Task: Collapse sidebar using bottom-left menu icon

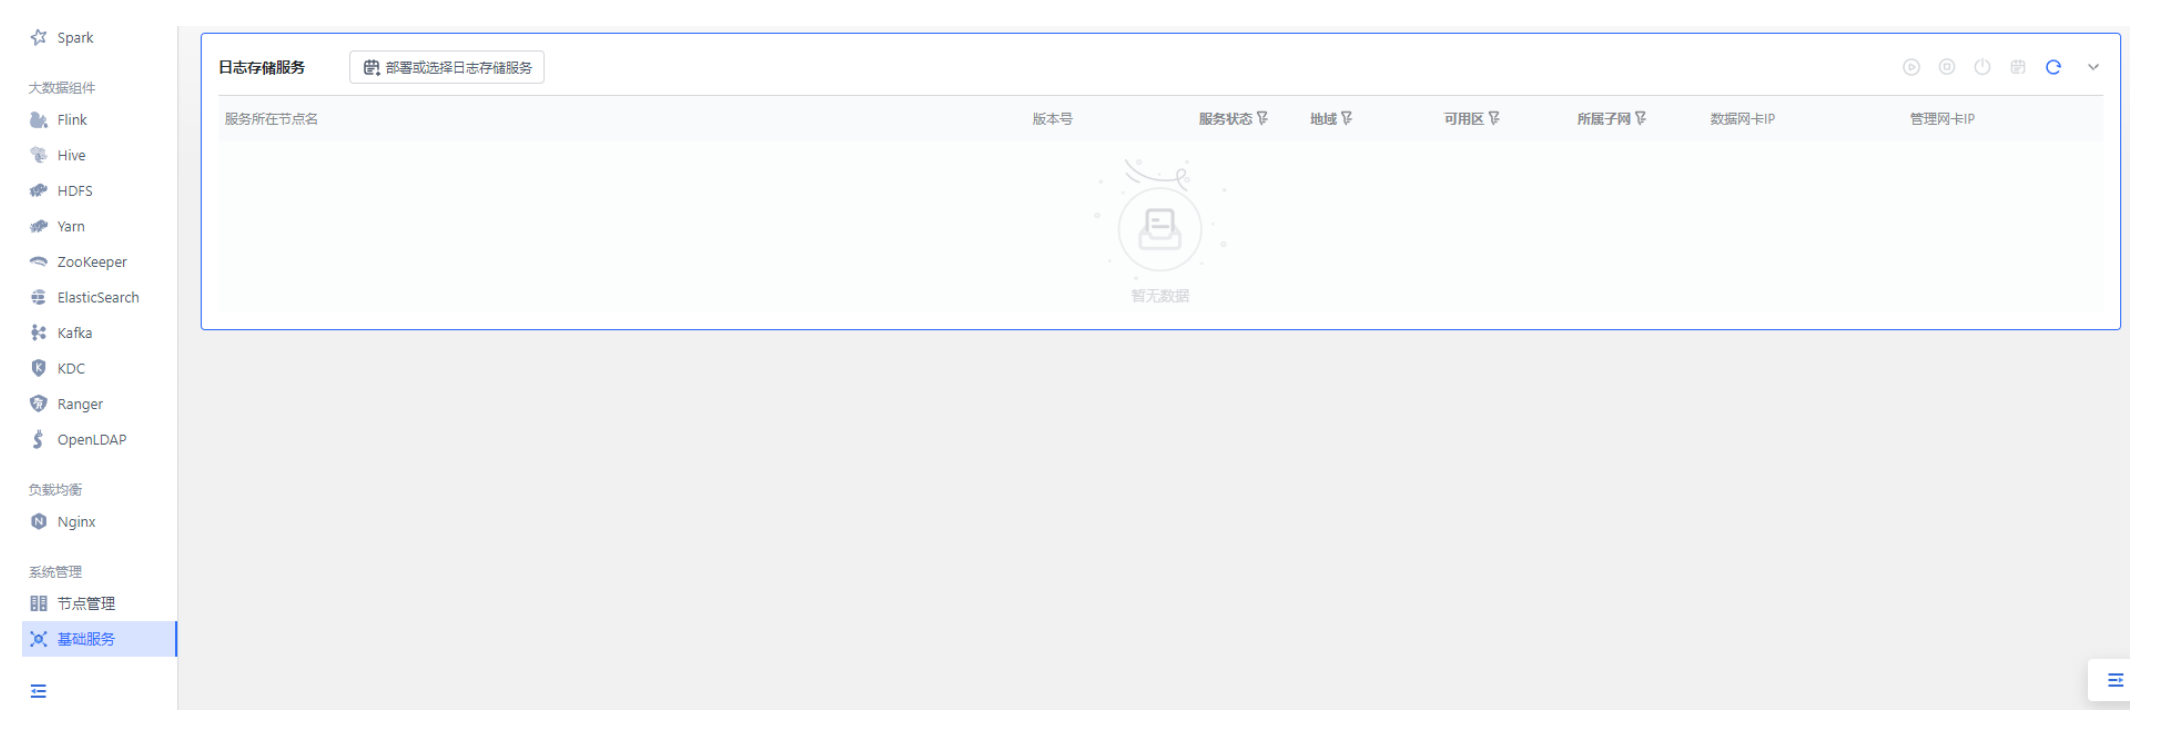Action: tap(38, 691)
